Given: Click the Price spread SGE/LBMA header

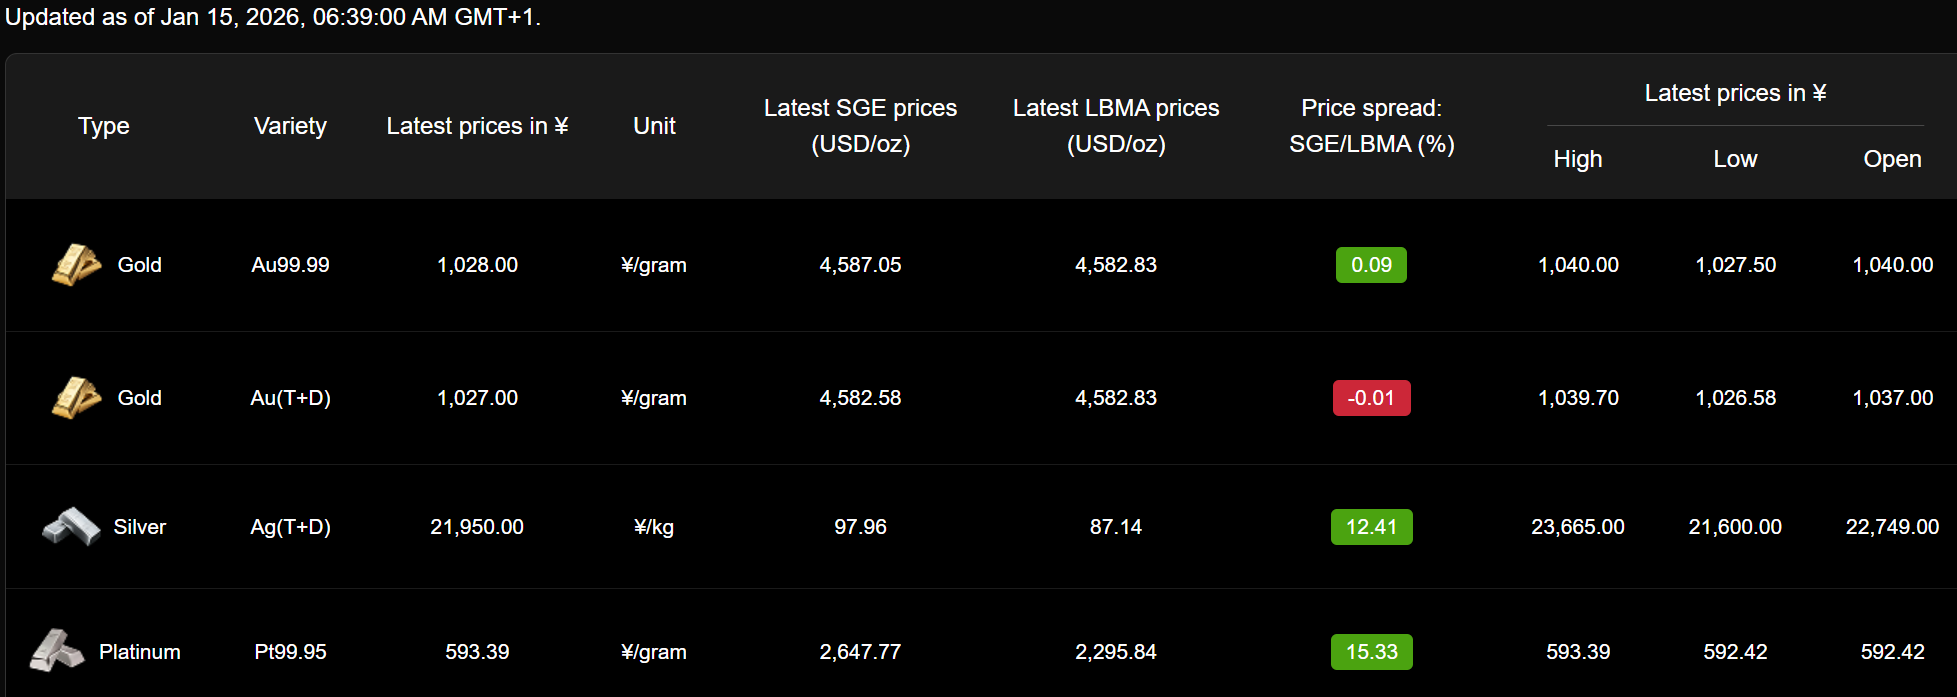Looking at the screenshot, I should (x=1371, y=126).
